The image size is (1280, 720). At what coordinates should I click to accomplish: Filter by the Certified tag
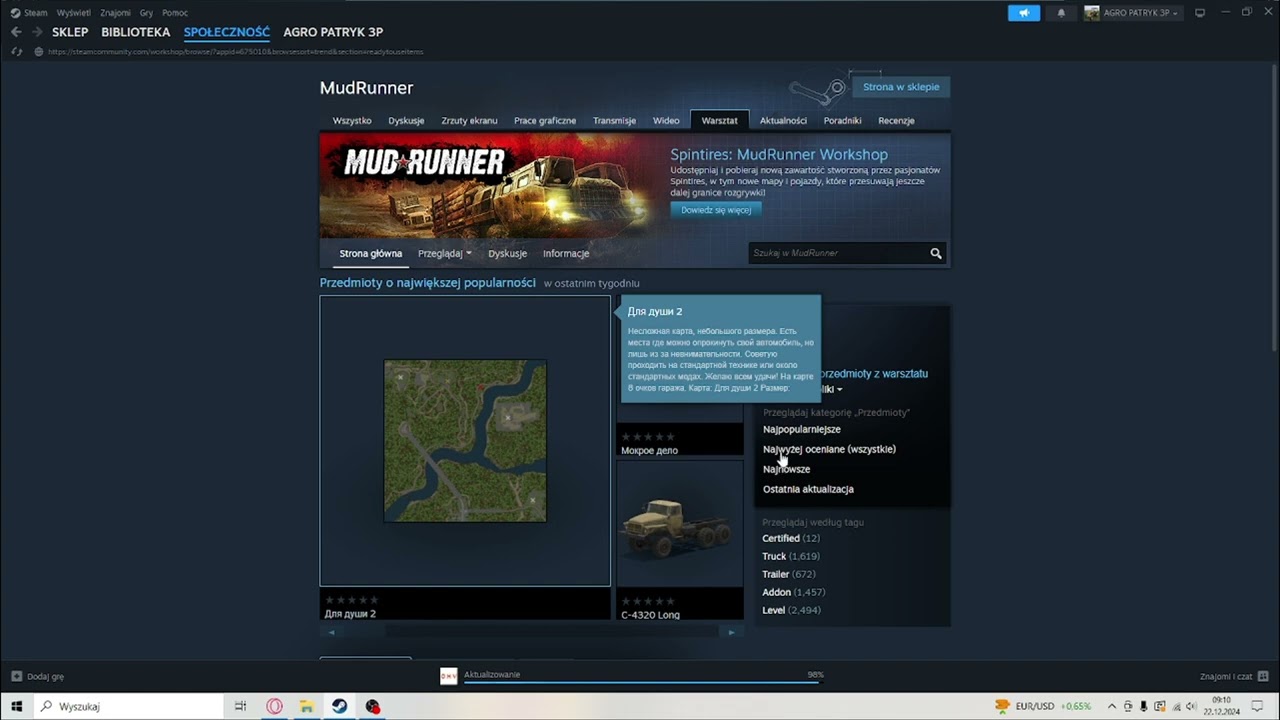pyautogui.click(x=781, y=538)
